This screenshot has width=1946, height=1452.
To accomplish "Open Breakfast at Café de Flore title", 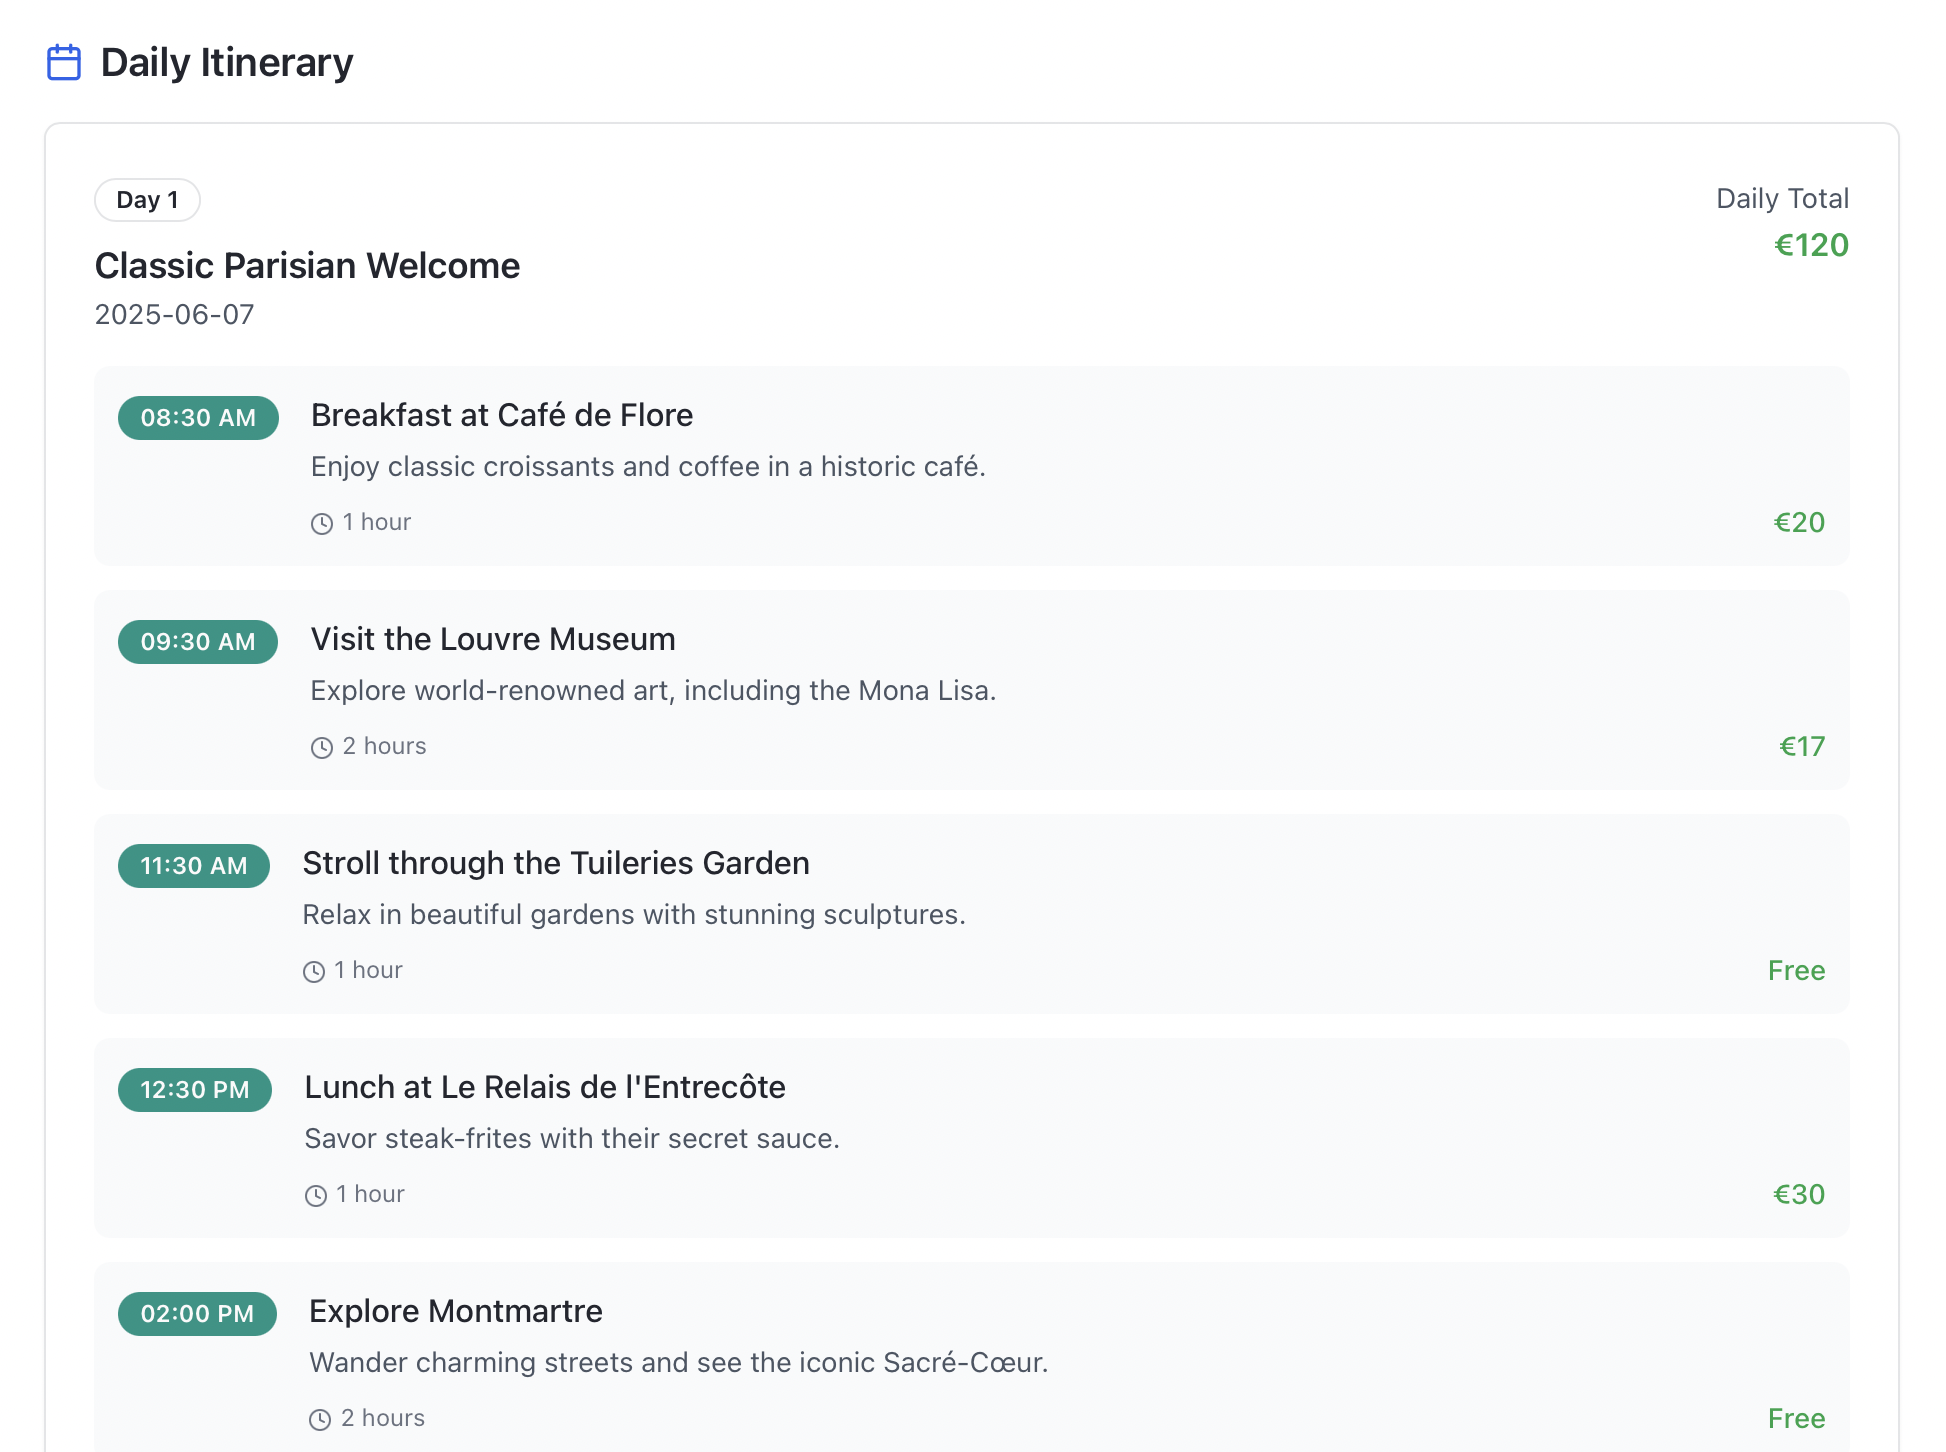I will coord(501,415).
